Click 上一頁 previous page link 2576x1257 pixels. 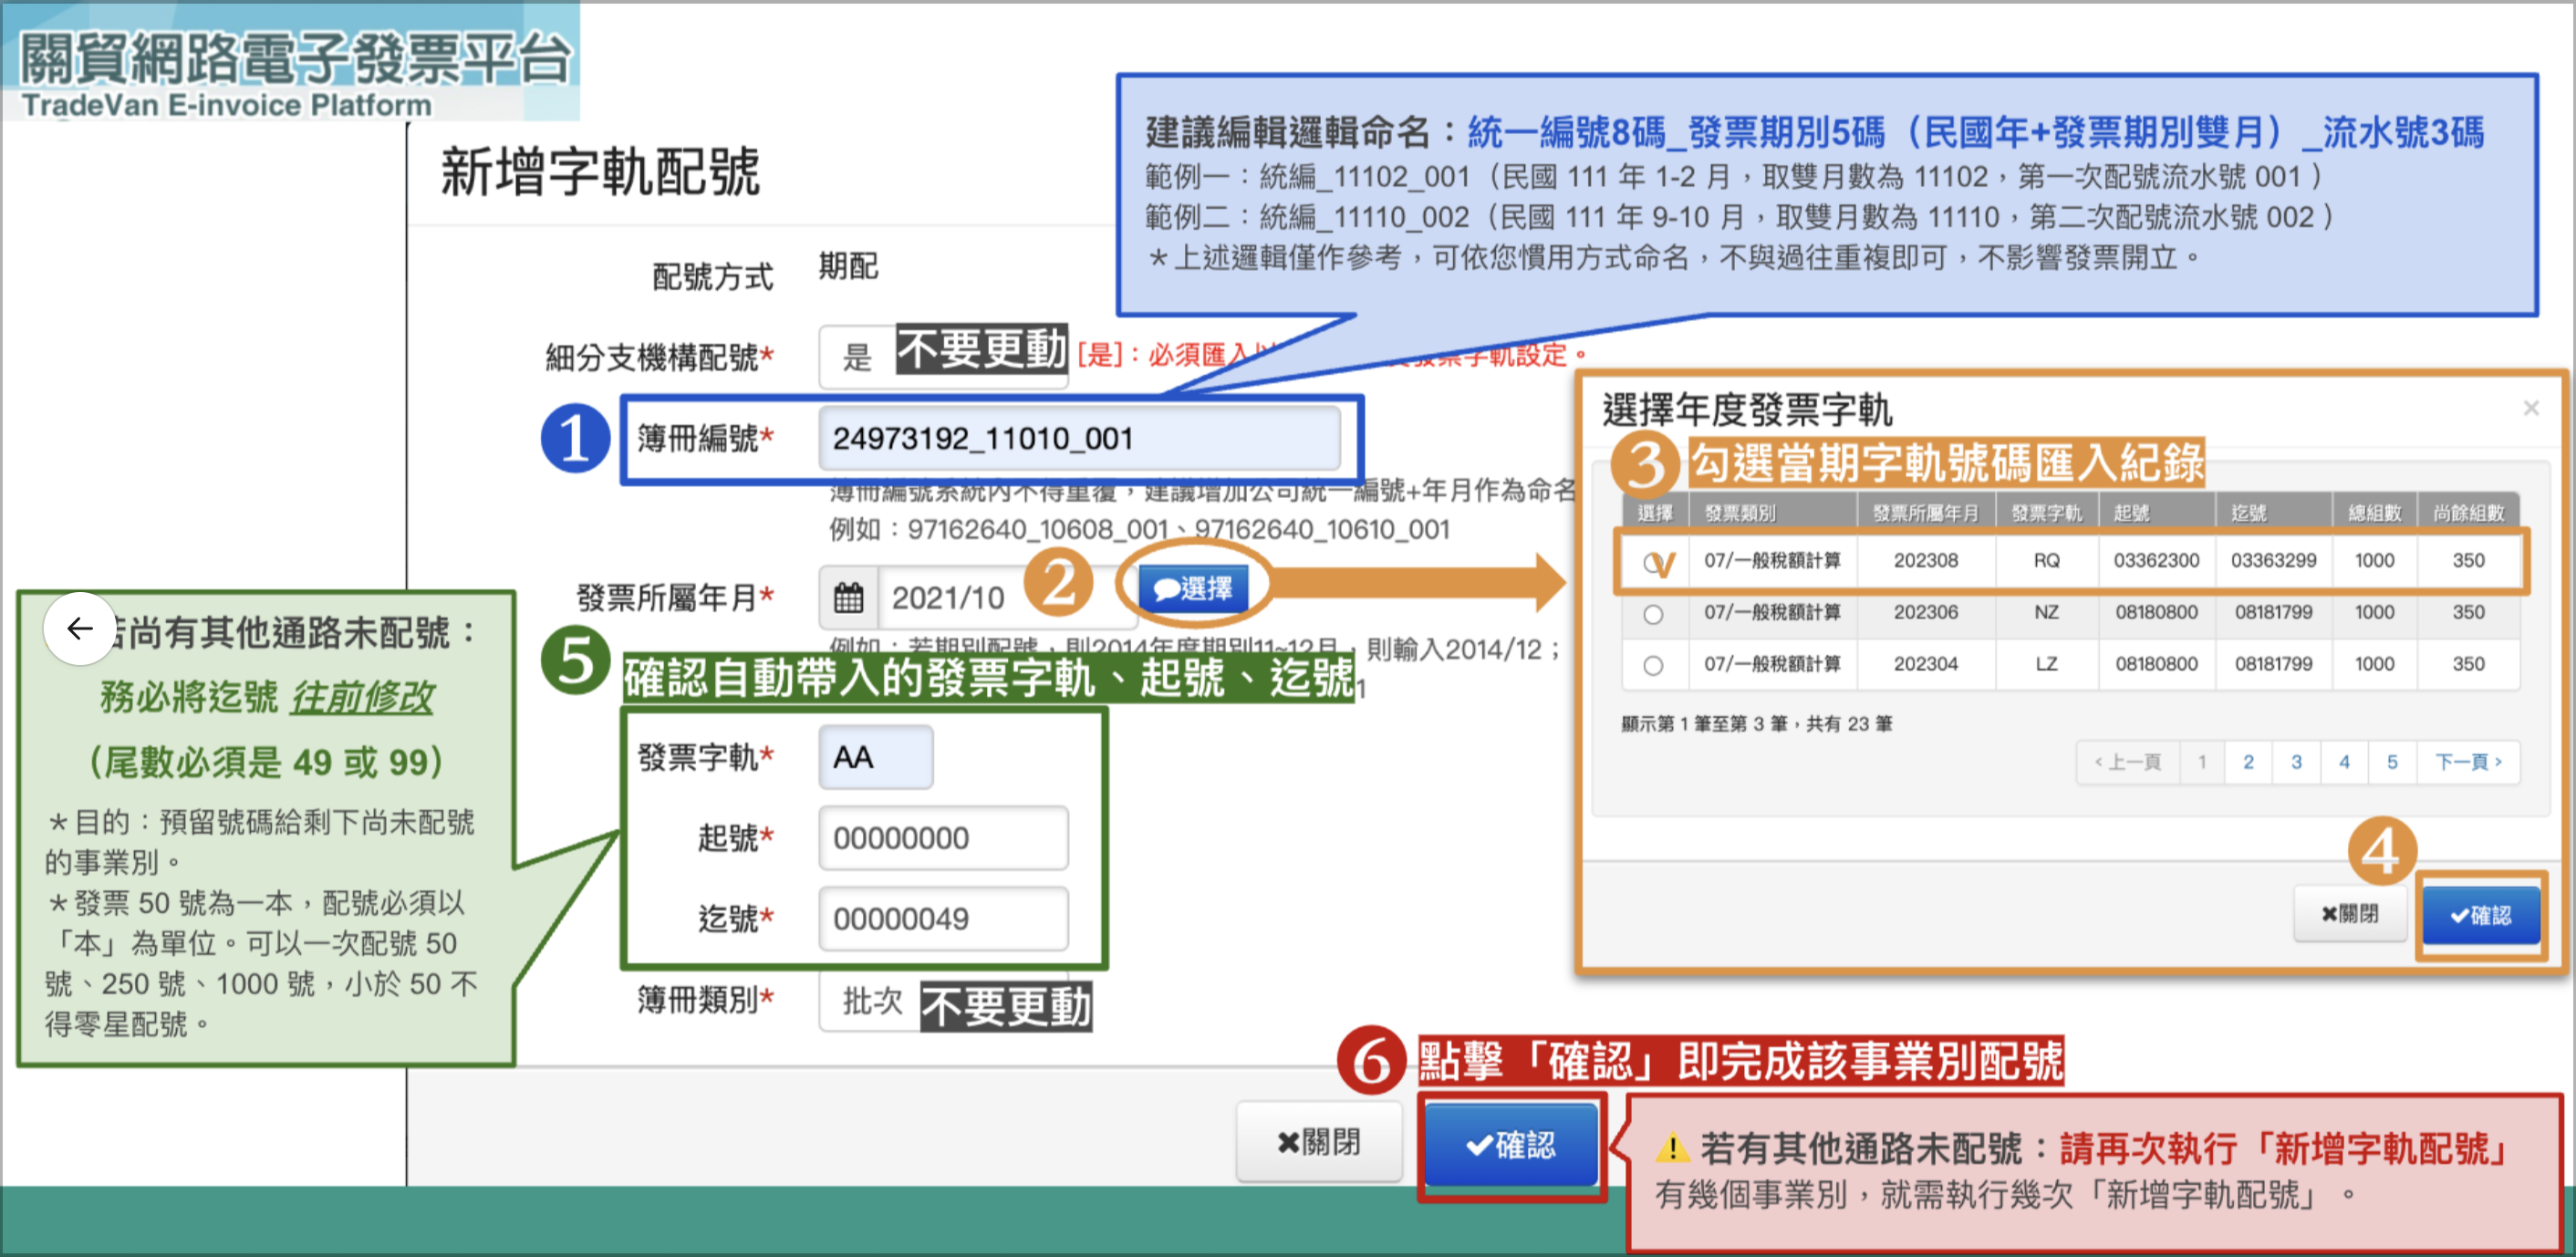pyautogui.click(x=2128, y=762)
